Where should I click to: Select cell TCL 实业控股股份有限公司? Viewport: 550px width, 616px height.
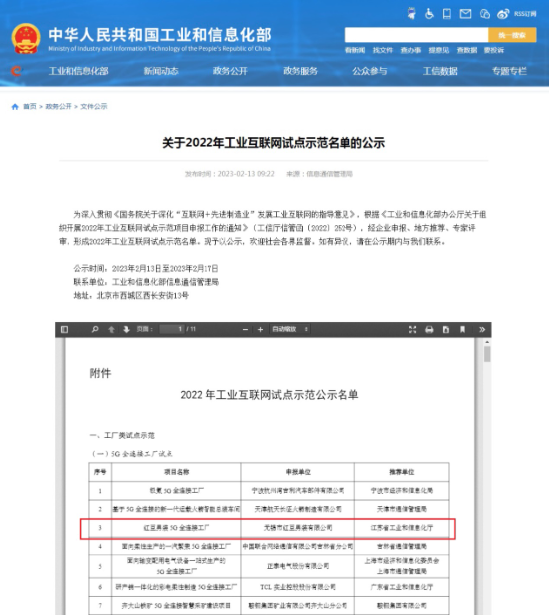click(x=298, y=587)
